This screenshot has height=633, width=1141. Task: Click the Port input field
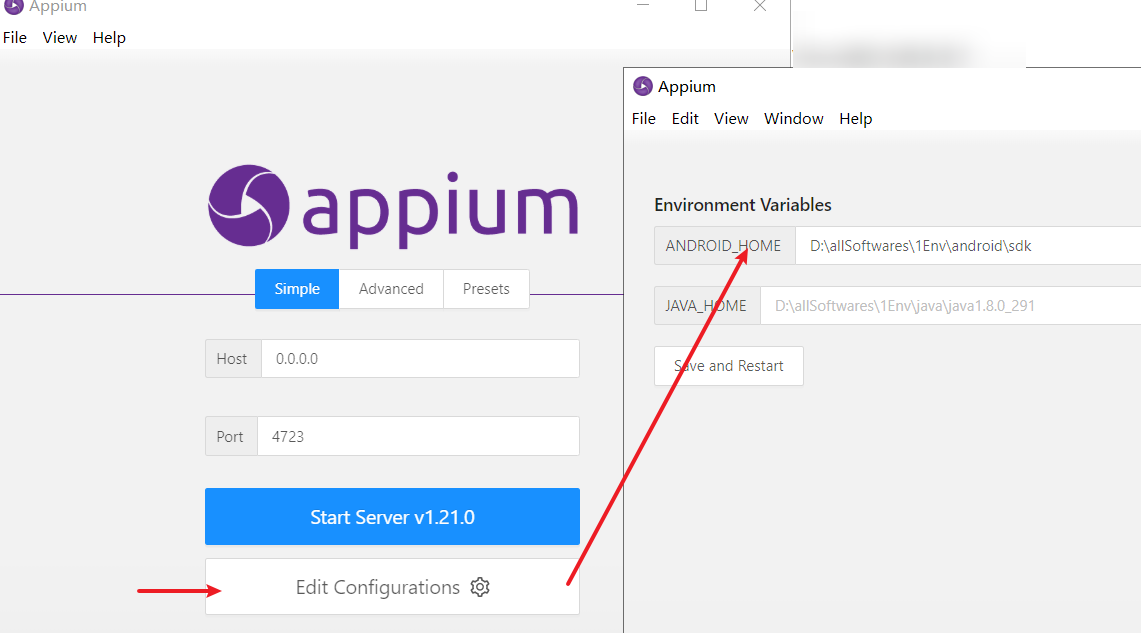pyautogui.click(x=418, y=437)
